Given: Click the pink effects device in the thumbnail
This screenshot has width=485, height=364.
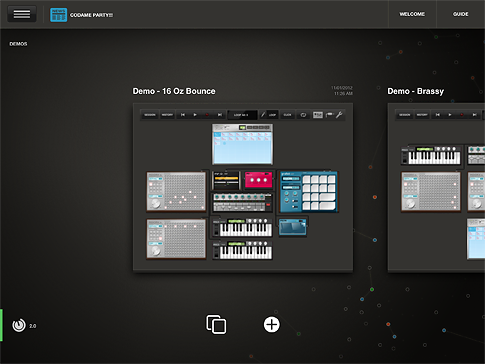Looking at the screenshot, I should pyautogui.click(x=258, y=180).
